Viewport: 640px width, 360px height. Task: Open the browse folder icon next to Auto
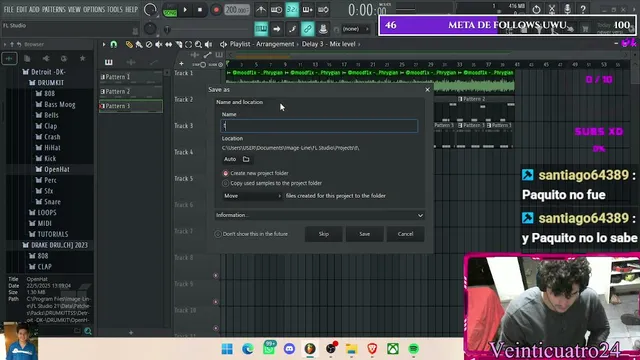coord(246,159)
